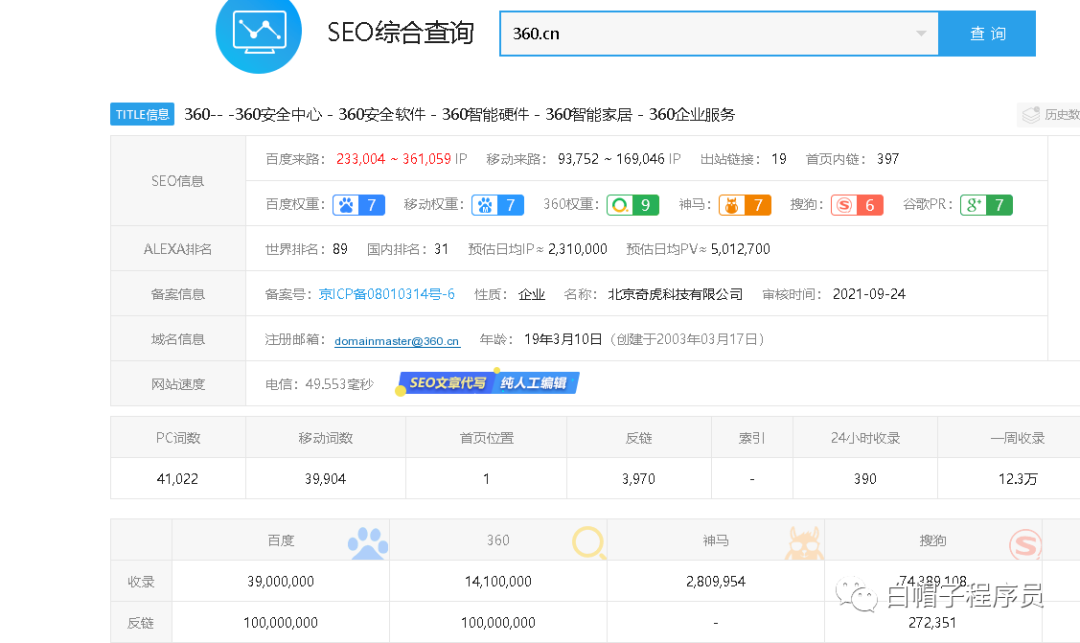
Task: Click the 百度 收录 value 39,000,000
Action: 280,581
